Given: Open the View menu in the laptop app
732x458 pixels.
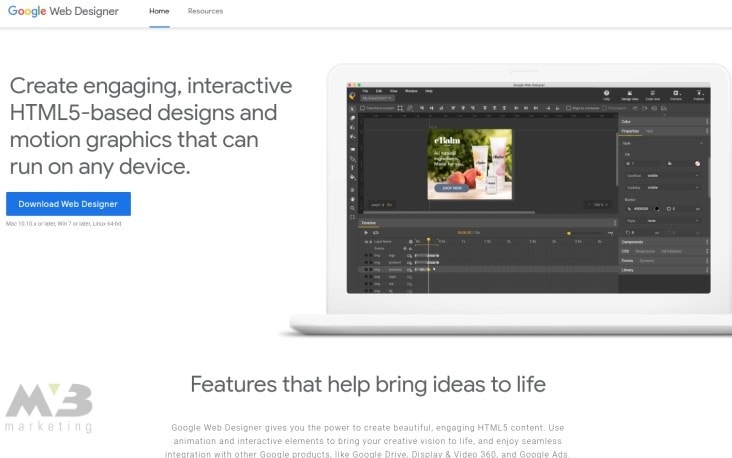Looking at the screenshot, I should click(394, 91).
